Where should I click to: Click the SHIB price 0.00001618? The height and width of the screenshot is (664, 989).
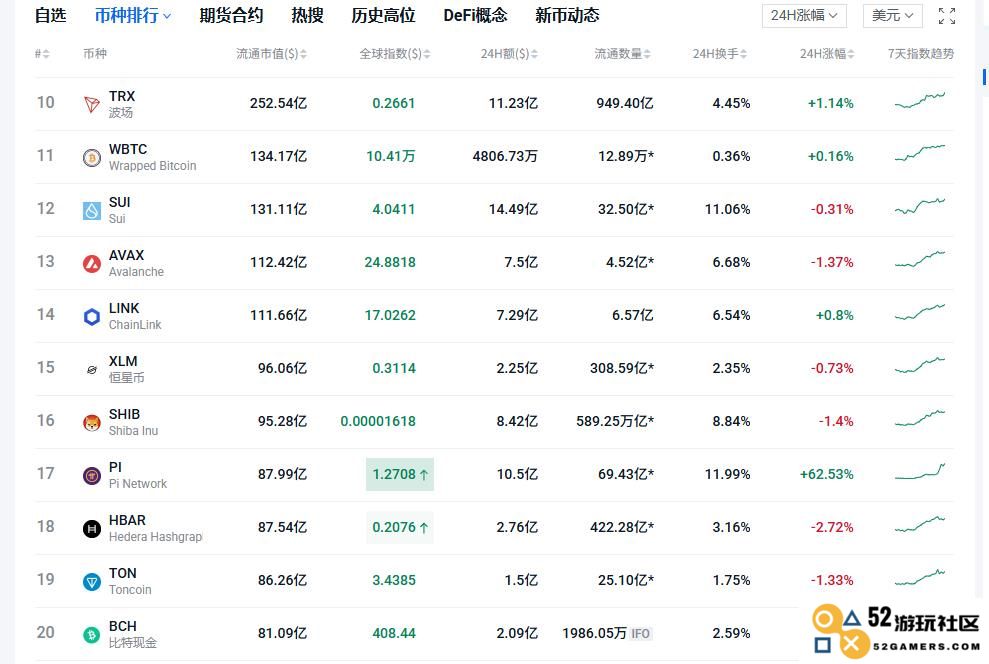pos(378,421)
